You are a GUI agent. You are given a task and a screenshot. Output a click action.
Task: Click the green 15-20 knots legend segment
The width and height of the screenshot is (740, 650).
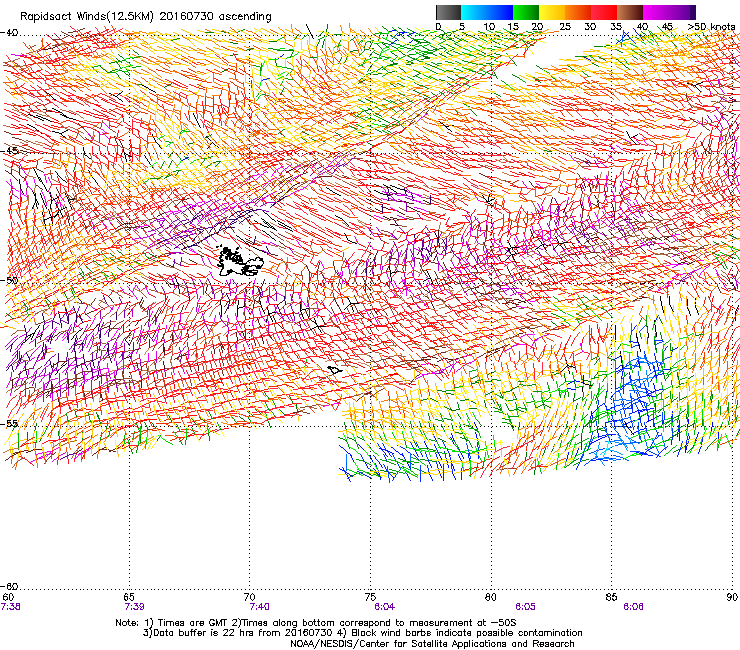[526, 12]
